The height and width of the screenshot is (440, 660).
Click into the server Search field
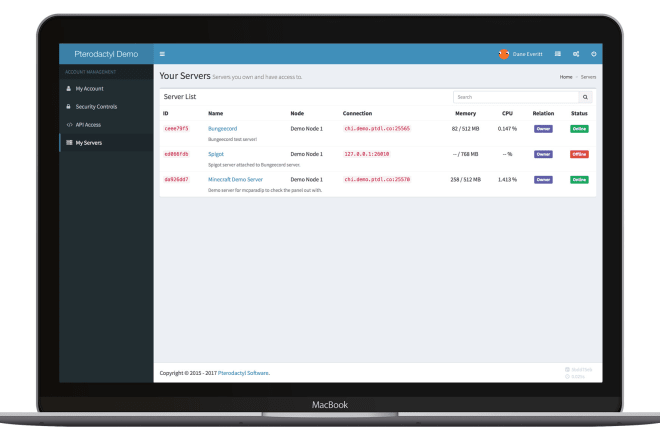click(x=516, y=97)
